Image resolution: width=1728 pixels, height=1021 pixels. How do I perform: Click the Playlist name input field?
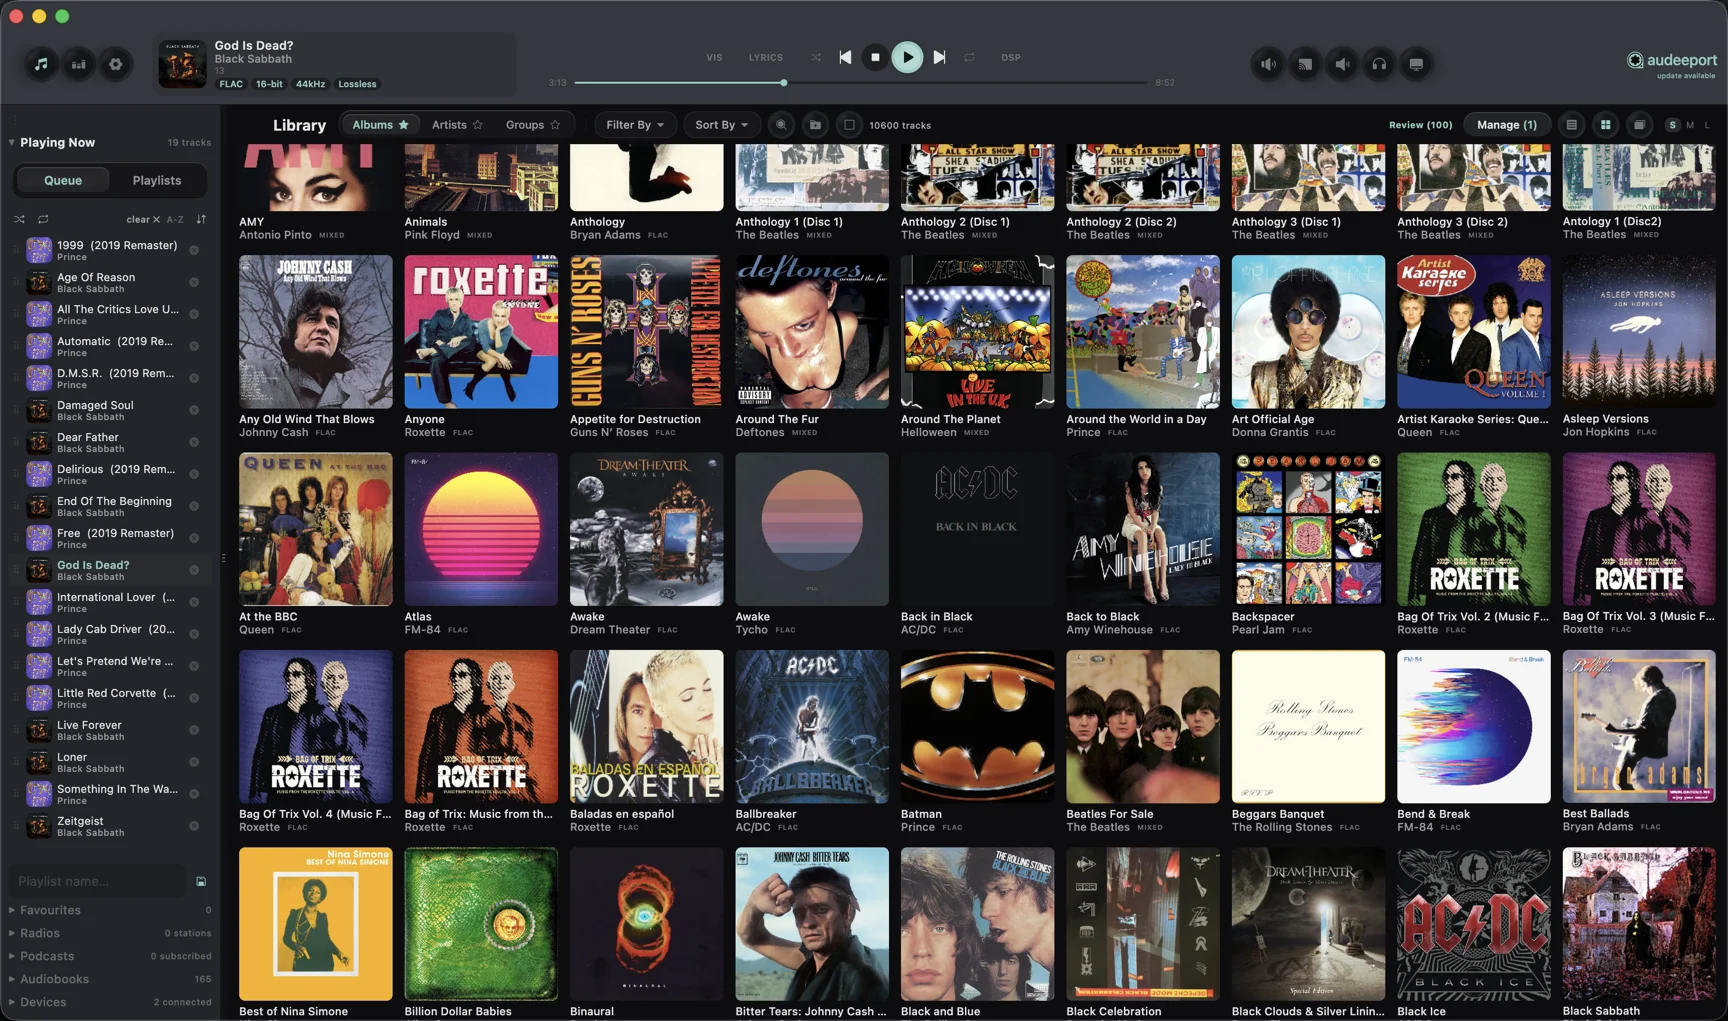(x=98, y=881)
